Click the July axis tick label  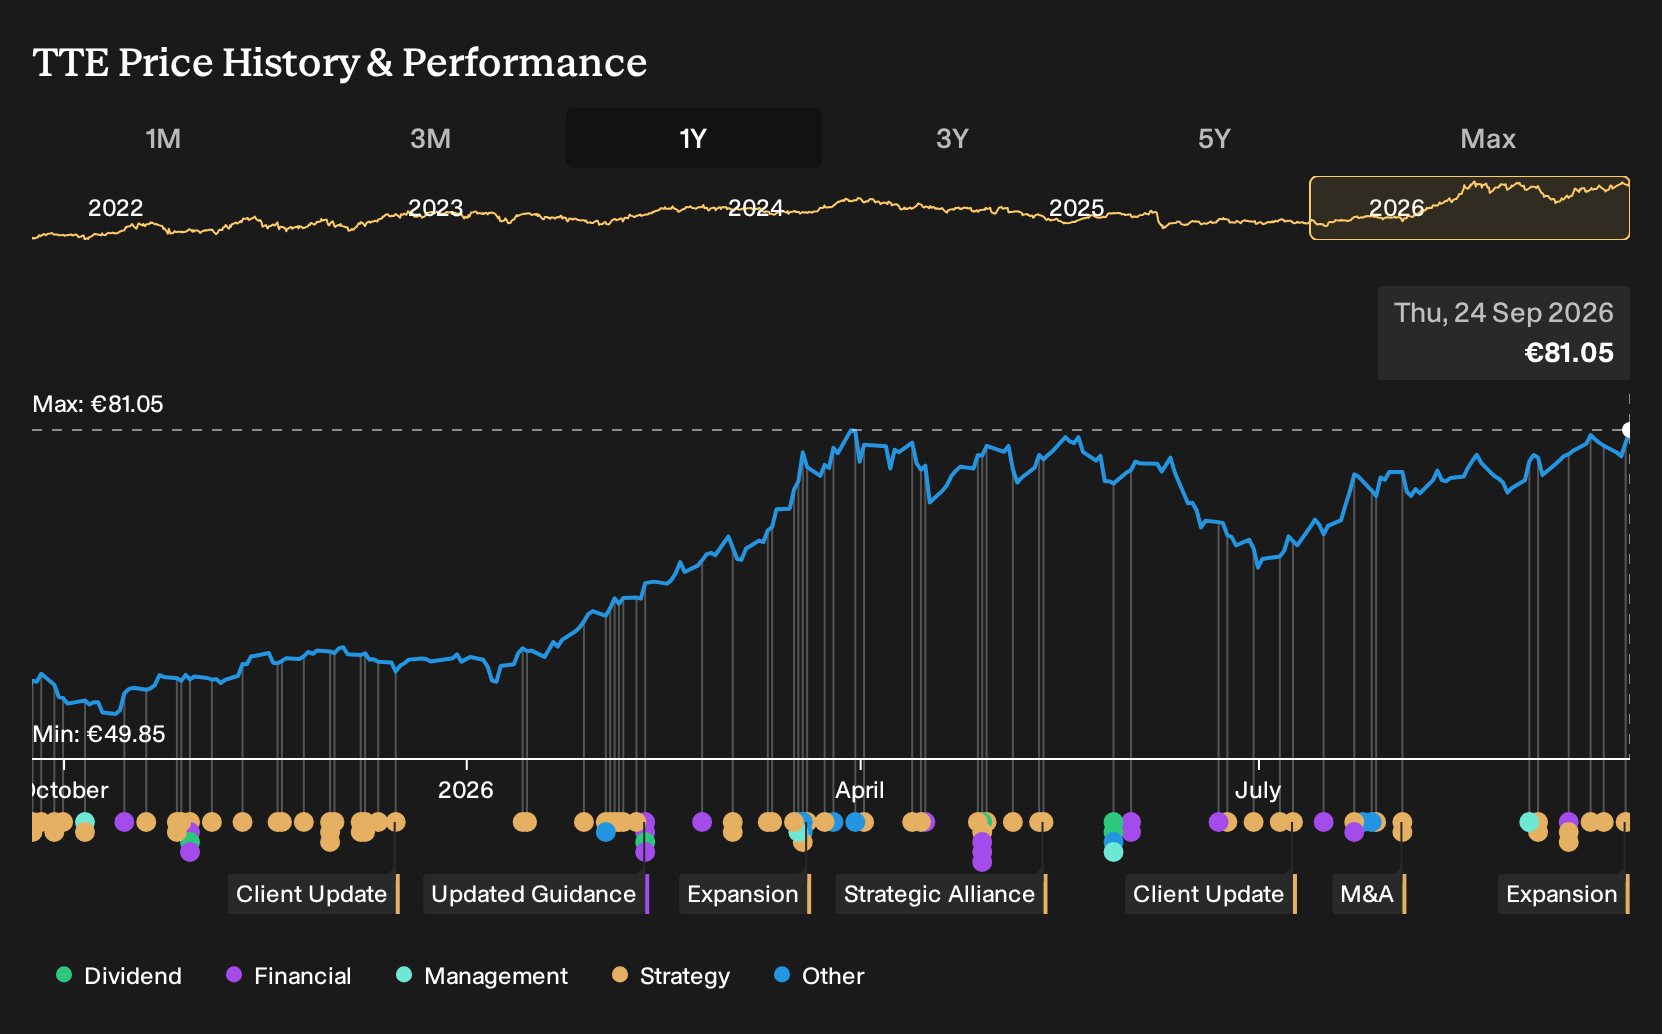[1258, 790]
